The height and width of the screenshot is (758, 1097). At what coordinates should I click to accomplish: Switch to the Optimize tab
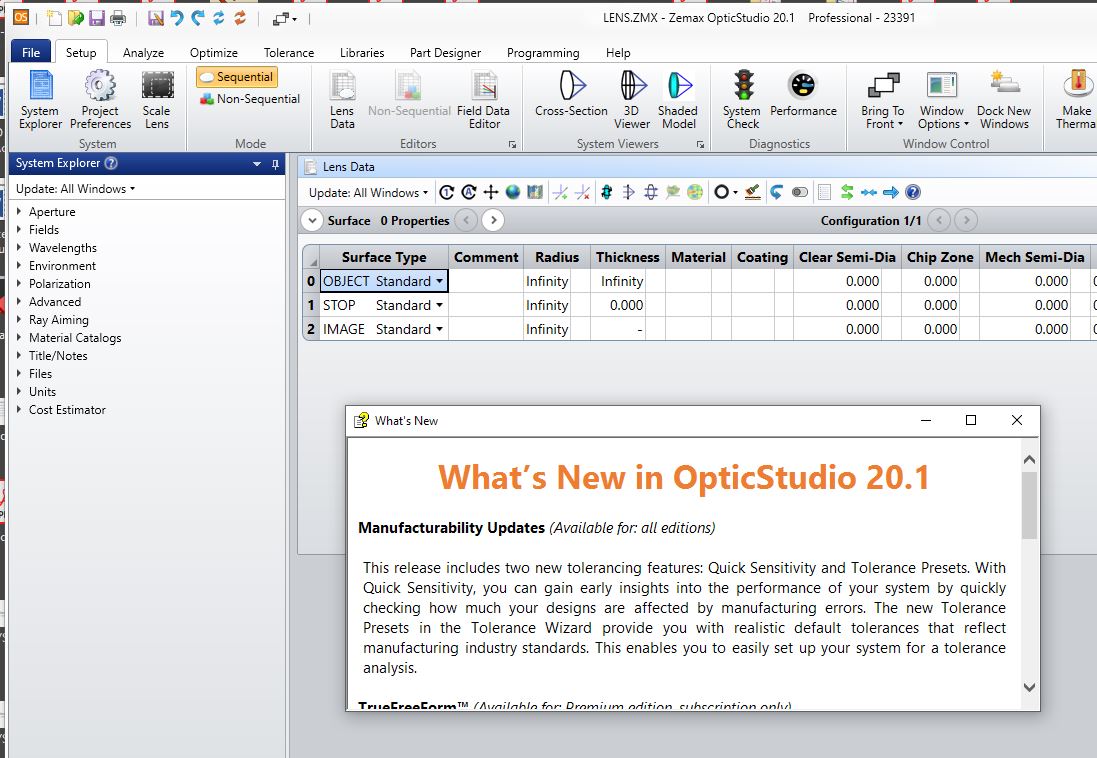tap(213, 52)
